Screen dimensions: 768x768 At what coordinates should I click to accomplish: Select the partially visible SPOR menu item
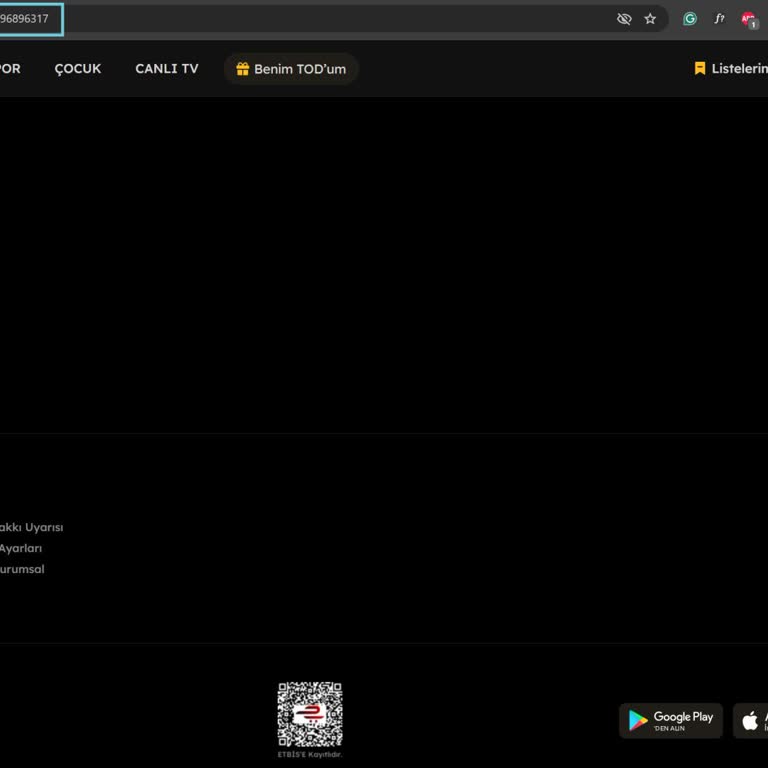(x=9, y=69)
